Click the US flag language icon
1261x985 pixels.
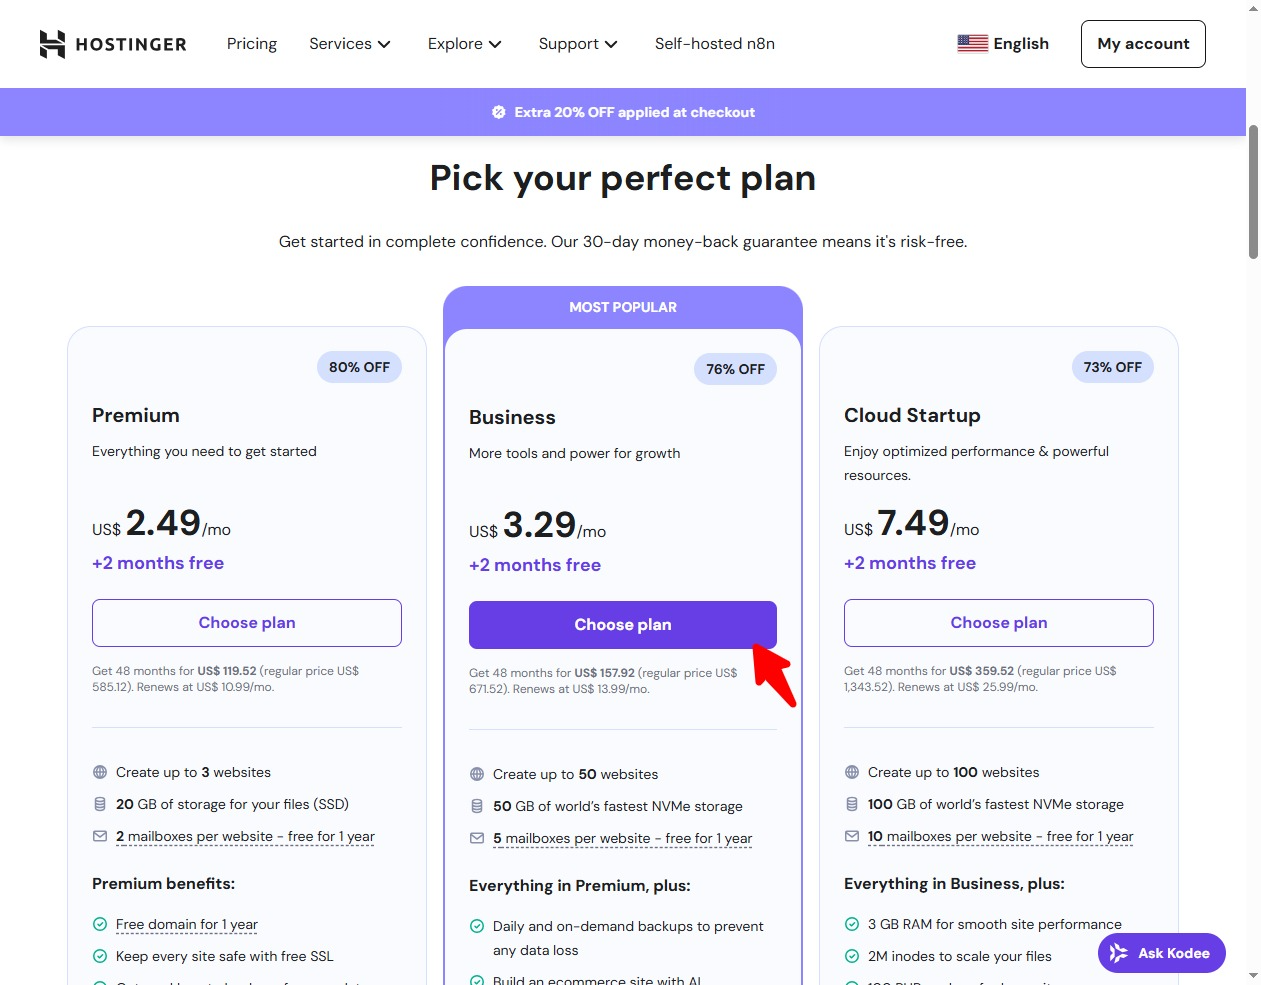(x=972, y=44)
